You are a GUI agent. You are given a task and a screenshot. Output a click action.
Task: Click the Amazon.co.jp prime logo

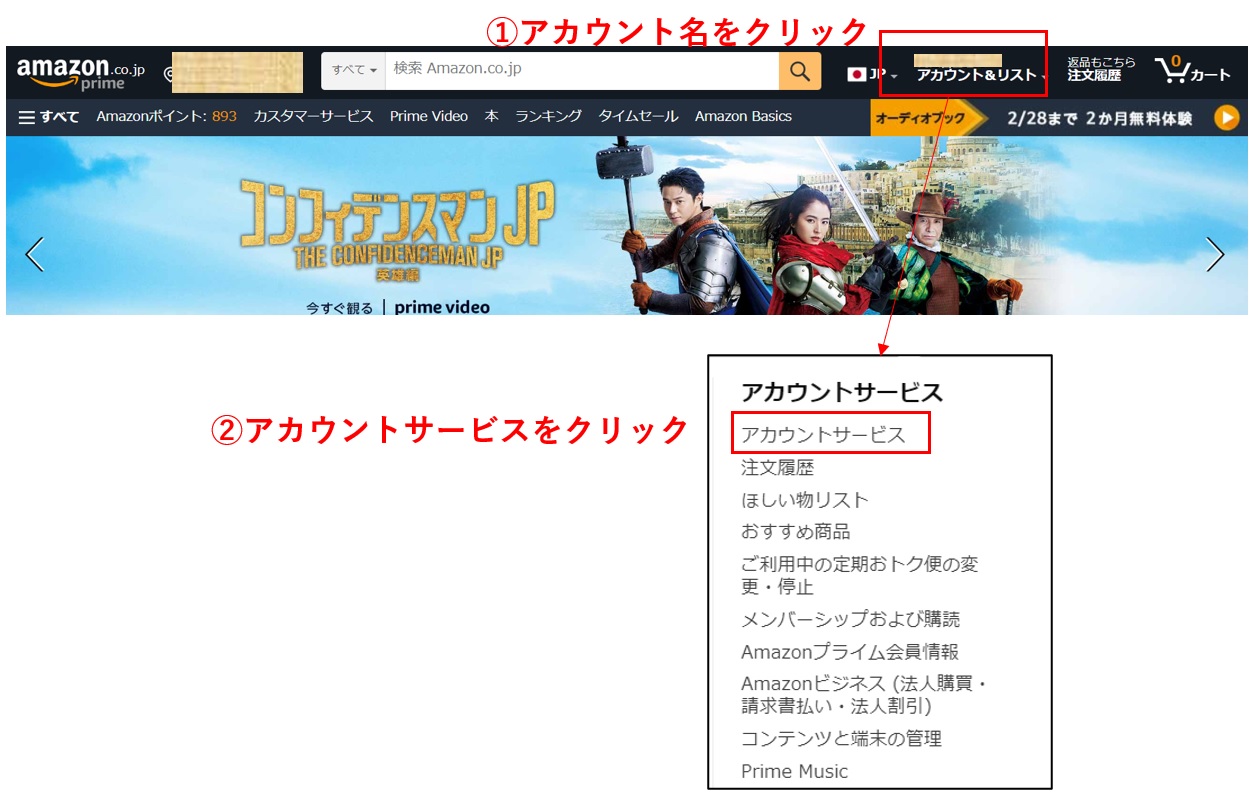point(80,73)
